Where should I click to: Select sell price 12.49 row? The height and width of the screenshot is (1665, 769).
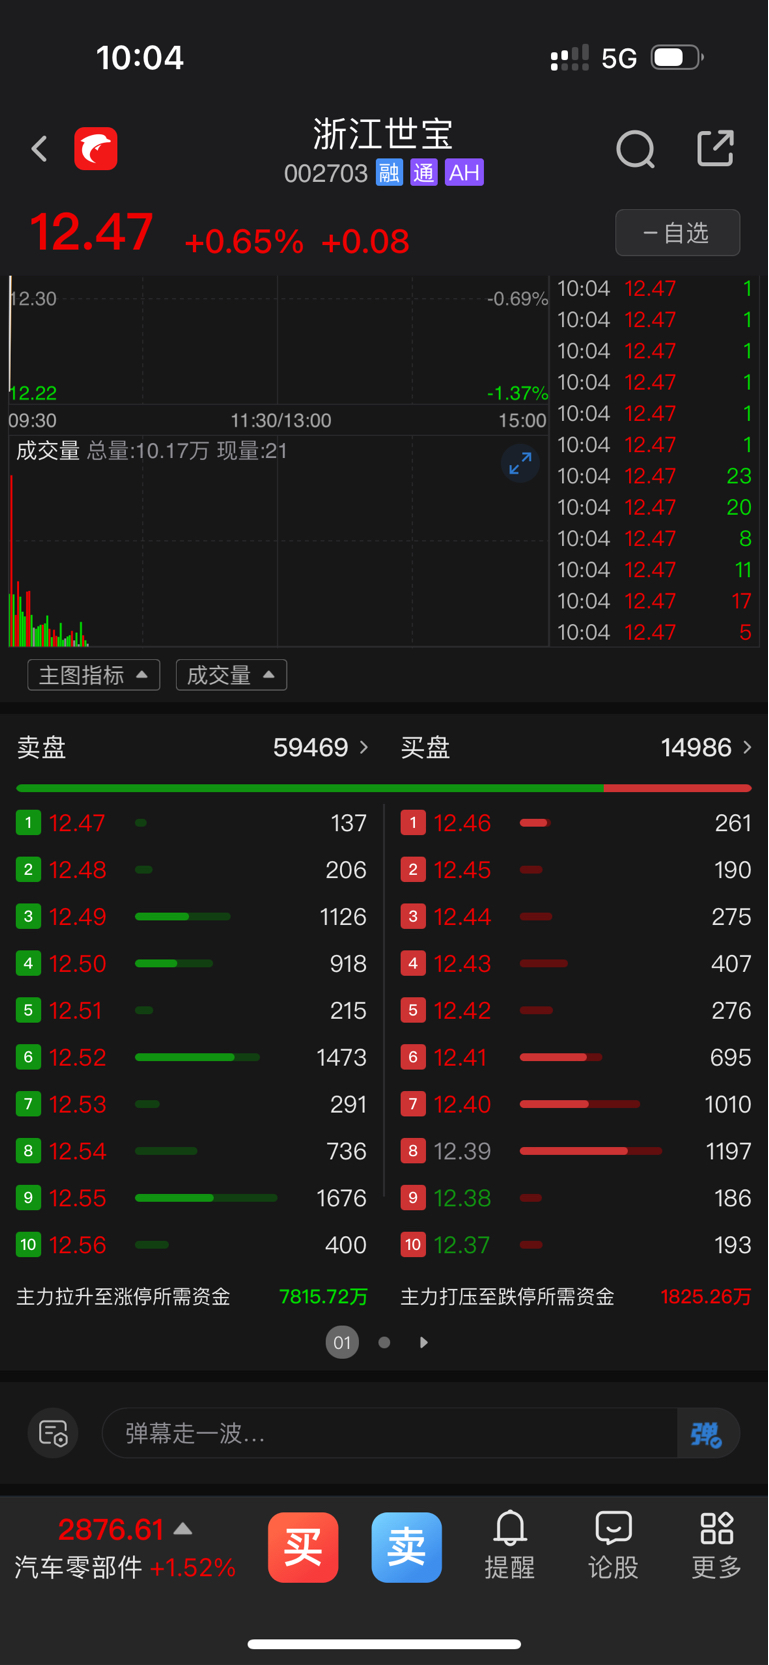[x=192, y=917]
